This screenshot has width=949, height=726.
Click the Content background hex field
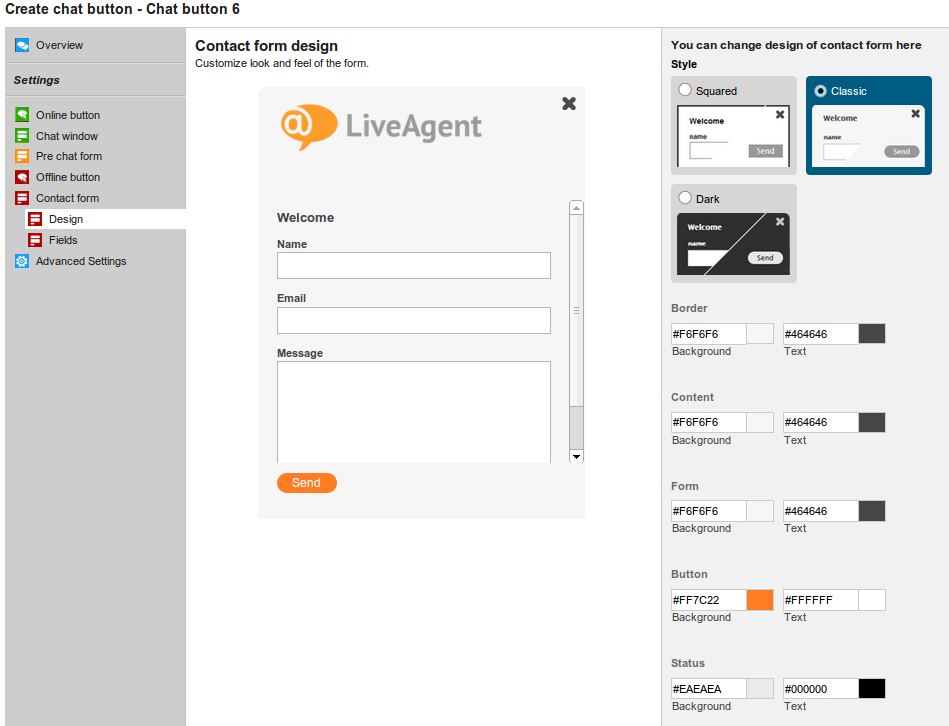709,422
